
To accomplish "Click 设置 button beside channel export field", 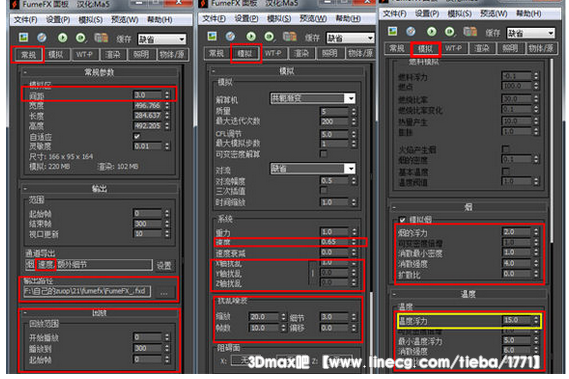I will 164,266.
